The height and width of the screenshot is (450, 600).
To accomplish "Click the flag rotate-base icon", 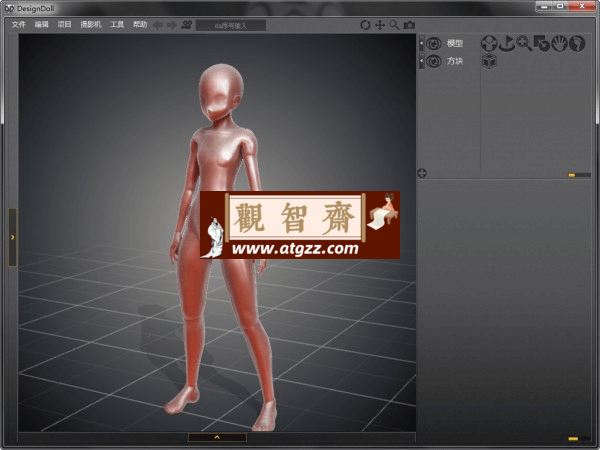I will click(x=507, y=43).
